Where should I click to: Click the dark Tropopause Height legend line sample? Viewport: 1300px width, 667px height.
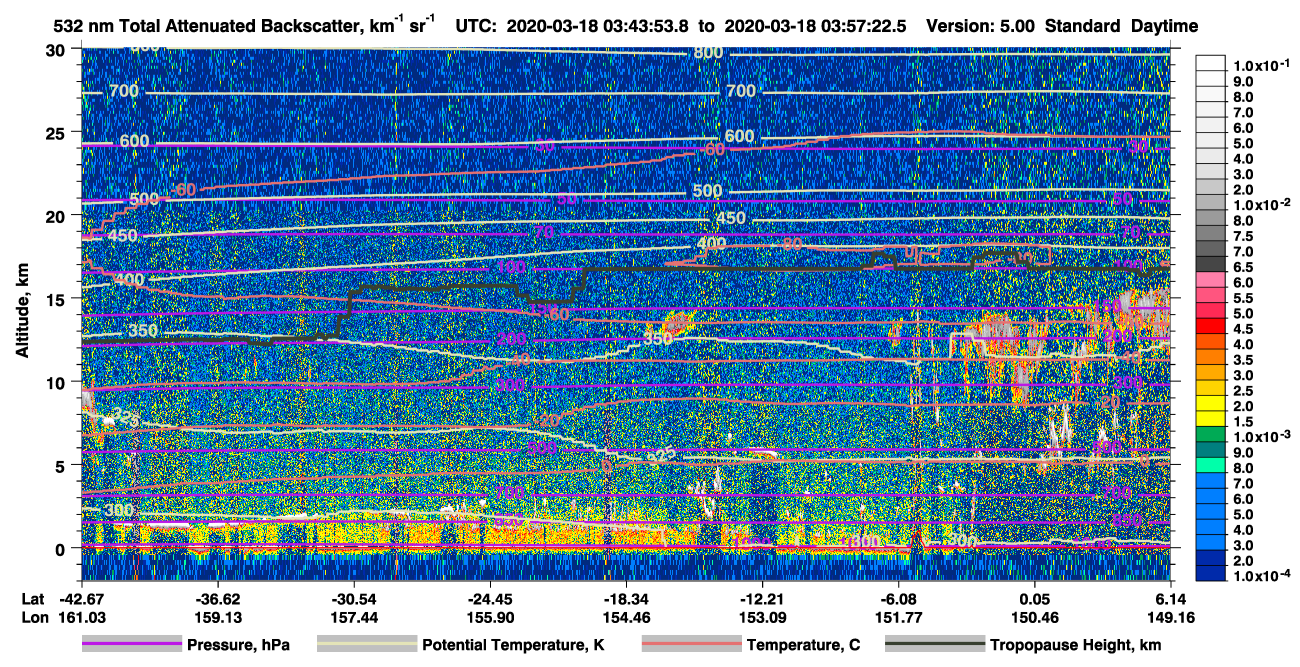pos(935,645)
